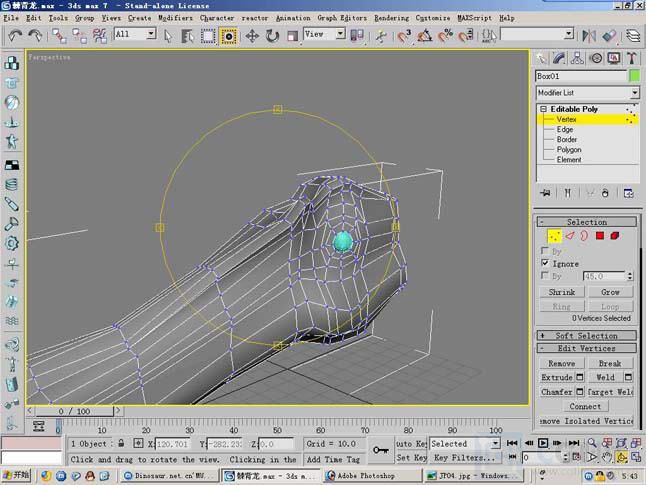Click the Pin Stack icon
The height and width of the screenshot is (485, 646).
[545, 193]
